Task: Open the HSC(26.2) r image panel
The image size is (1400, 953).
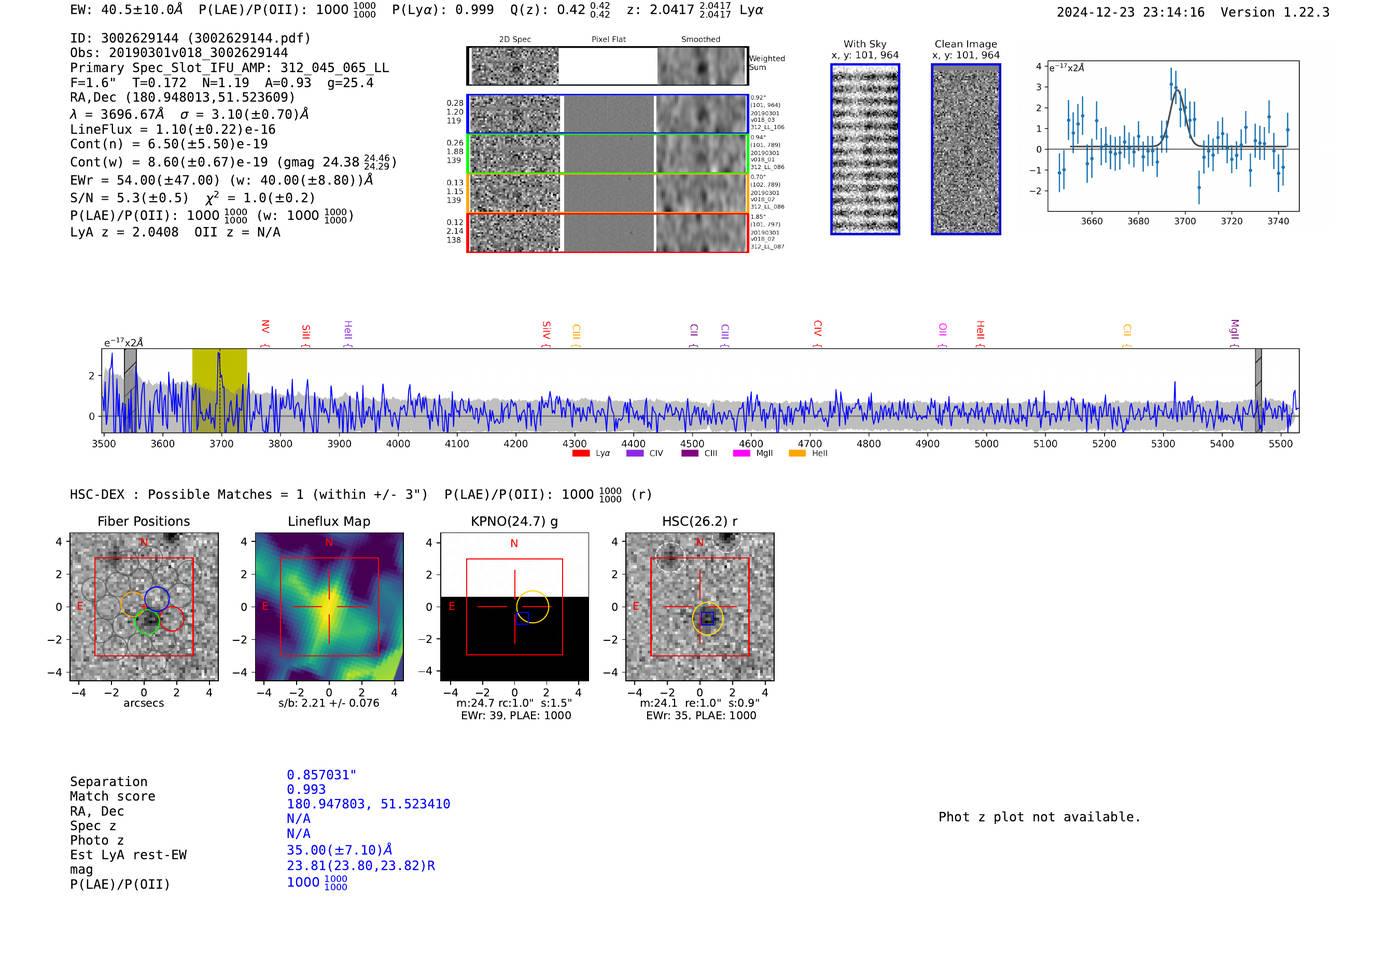Action: (x=699, y=607)
